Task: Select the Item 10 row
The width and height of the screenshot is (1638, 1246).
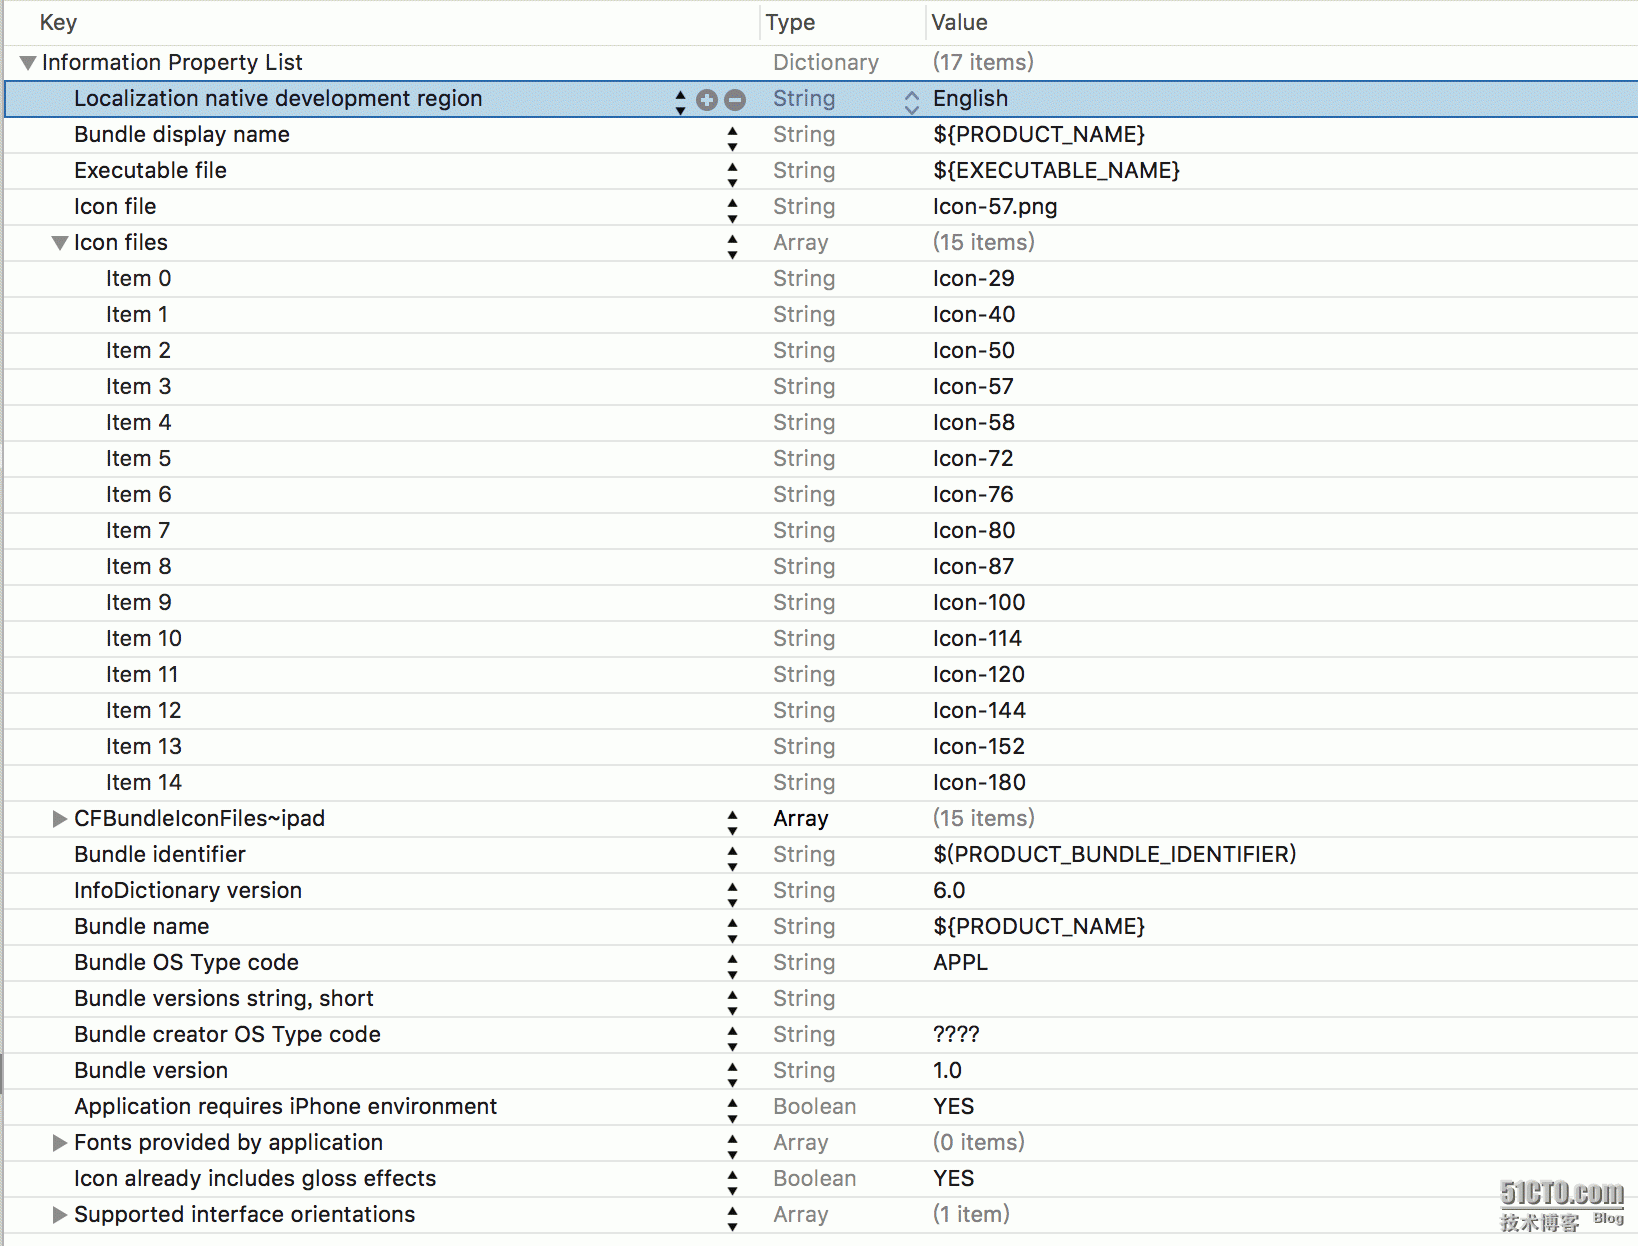Action: point(820,639)
